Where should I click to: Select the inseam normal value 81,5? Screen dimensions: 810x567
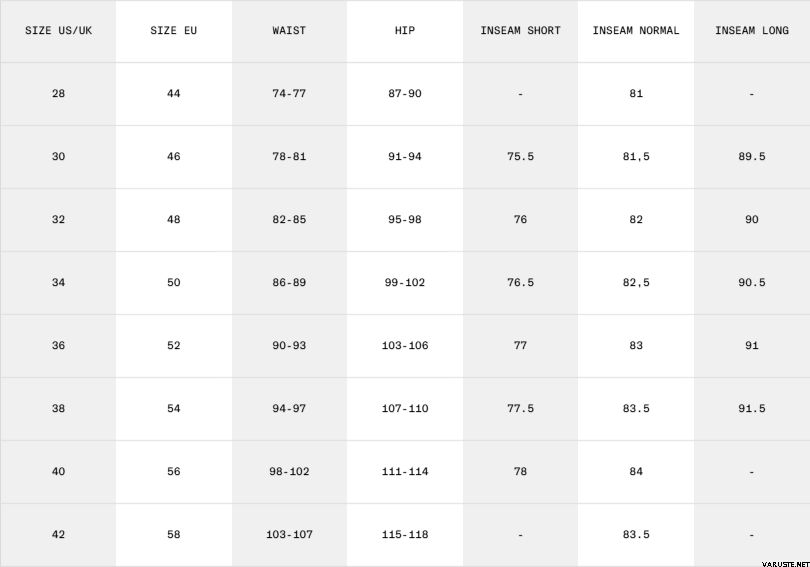click(636, 157)
